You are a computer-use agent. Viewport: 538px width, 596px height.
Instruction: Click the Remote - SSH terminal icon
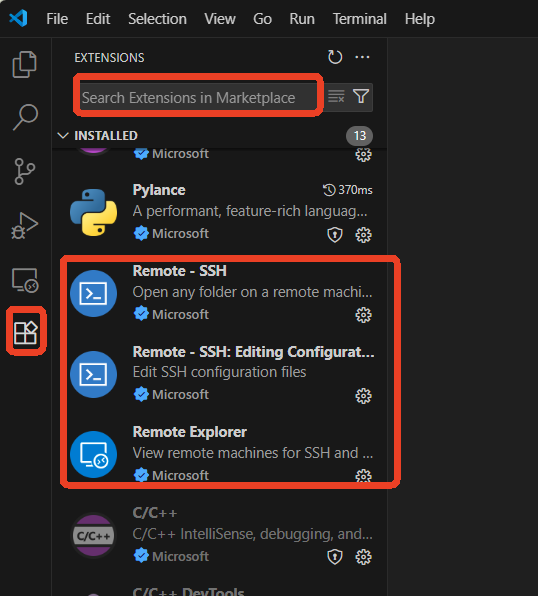(x=94, y=293)
